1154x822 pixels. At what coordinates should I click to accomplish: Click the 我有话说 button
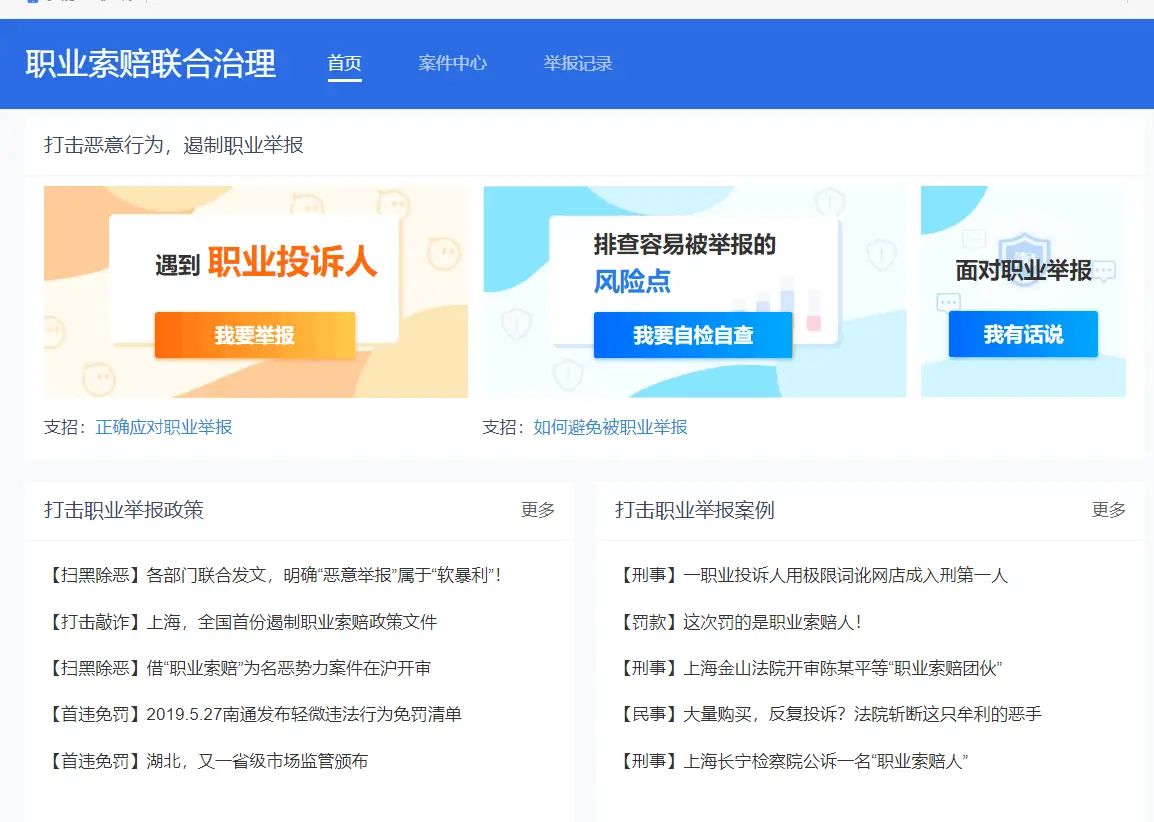1022,335
